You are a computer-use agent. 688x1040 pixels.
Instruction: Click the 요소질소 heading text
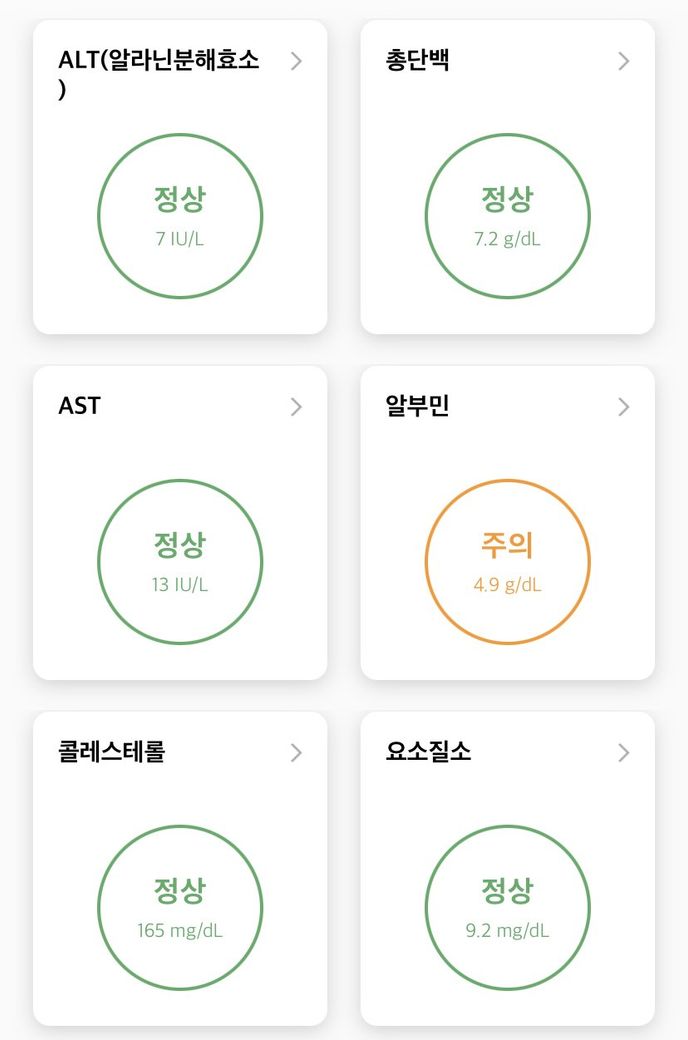pos(428,752)
